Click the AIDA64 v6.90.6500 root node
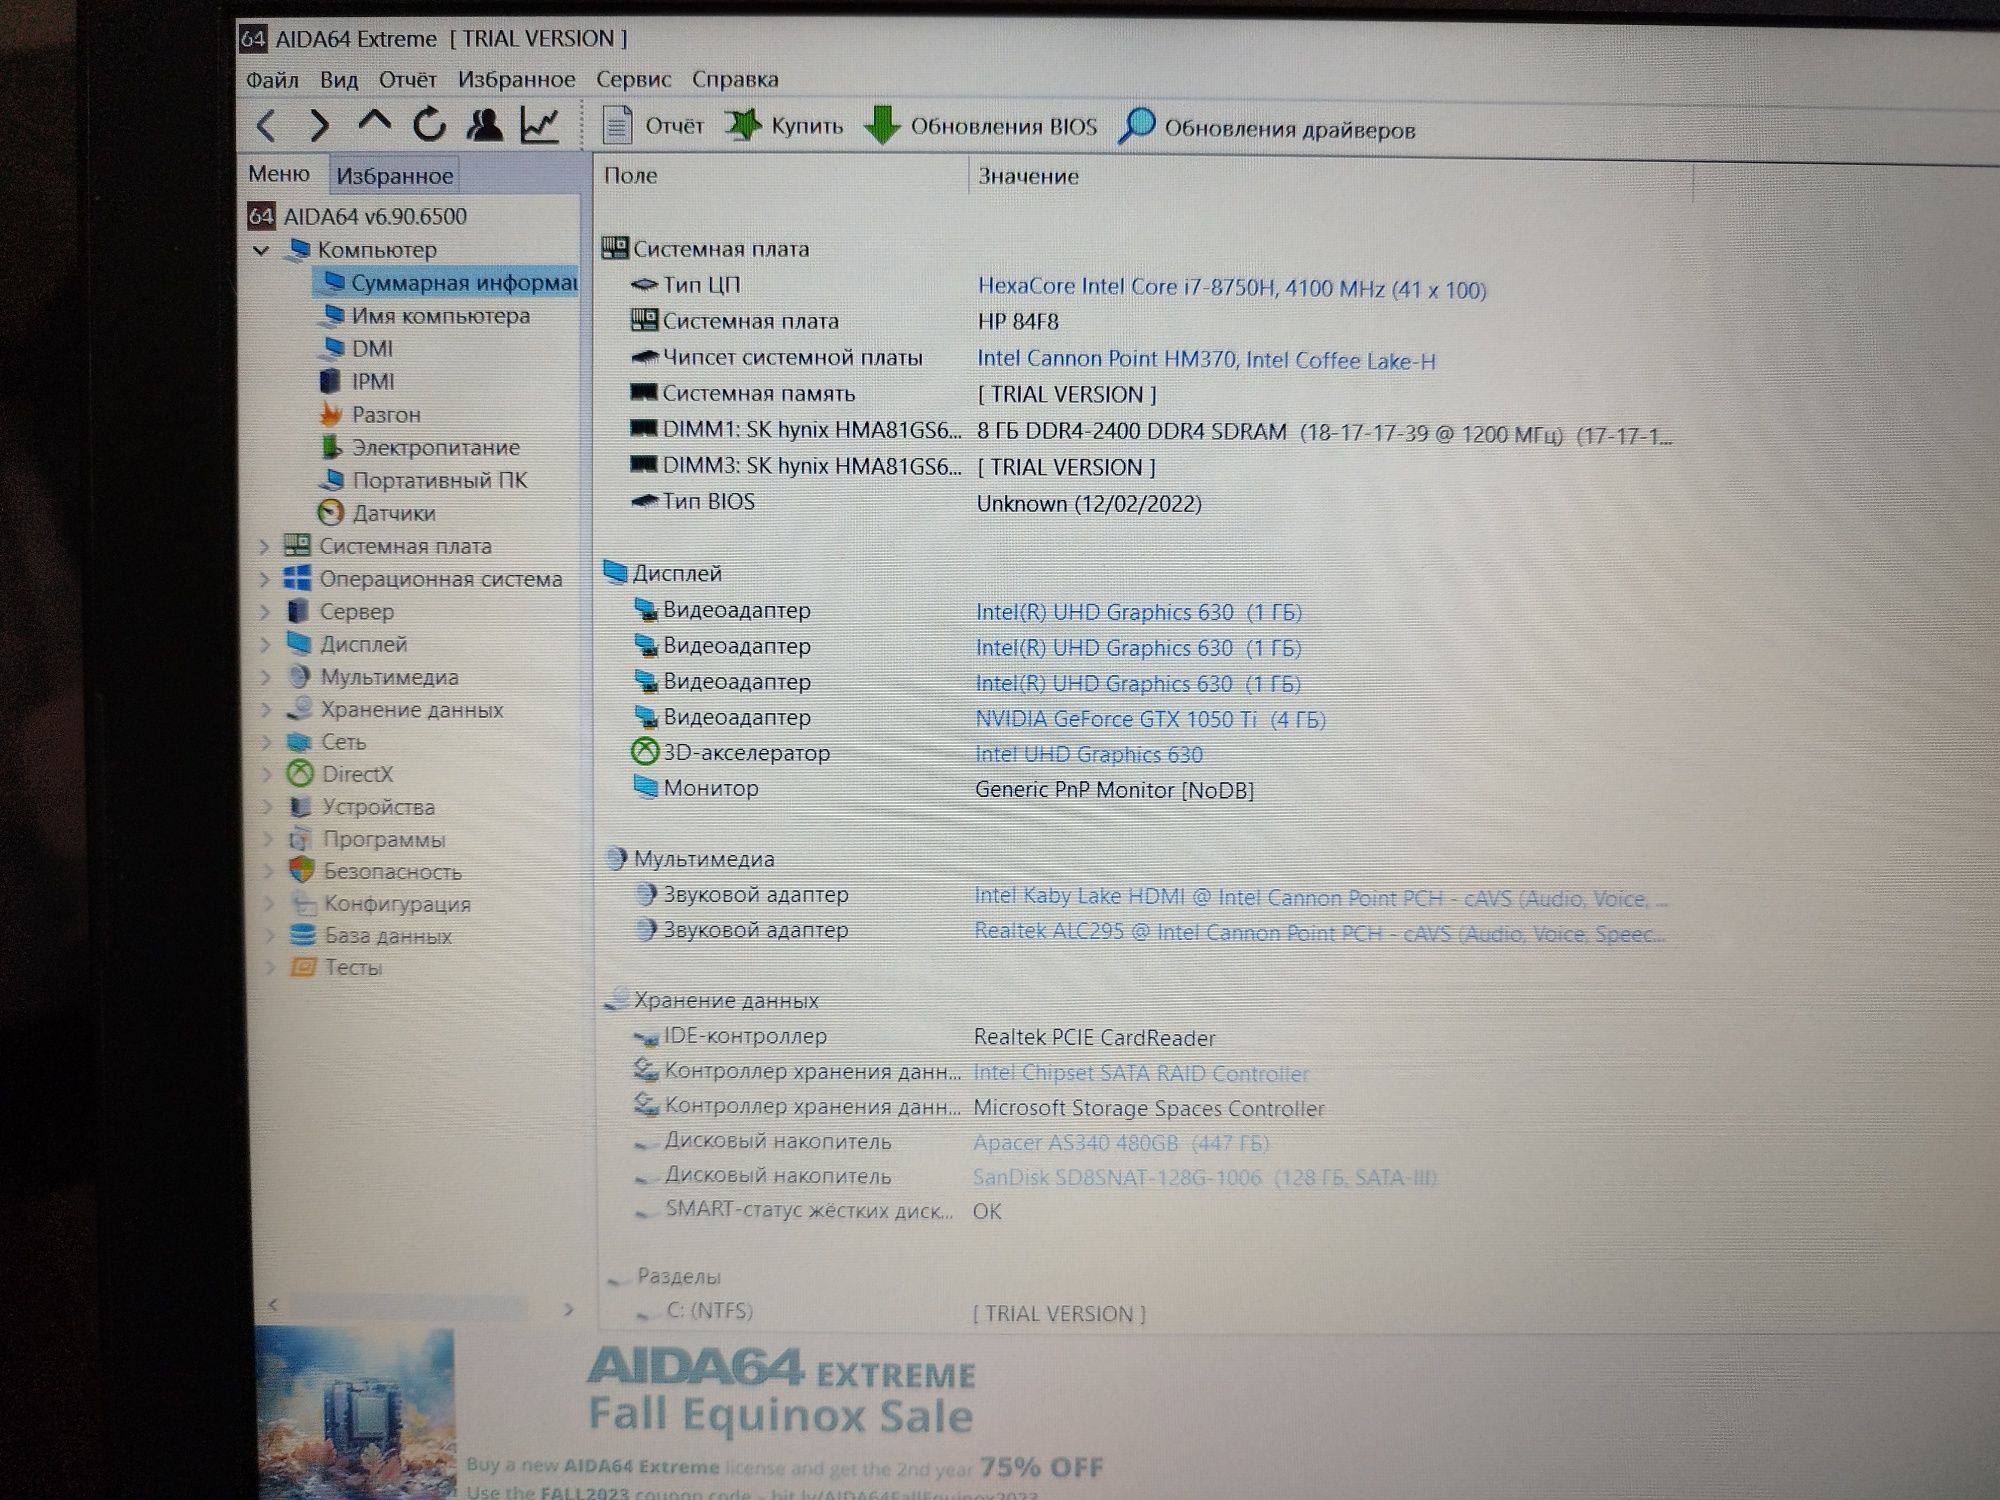2000x1500 pixels. 358,216
